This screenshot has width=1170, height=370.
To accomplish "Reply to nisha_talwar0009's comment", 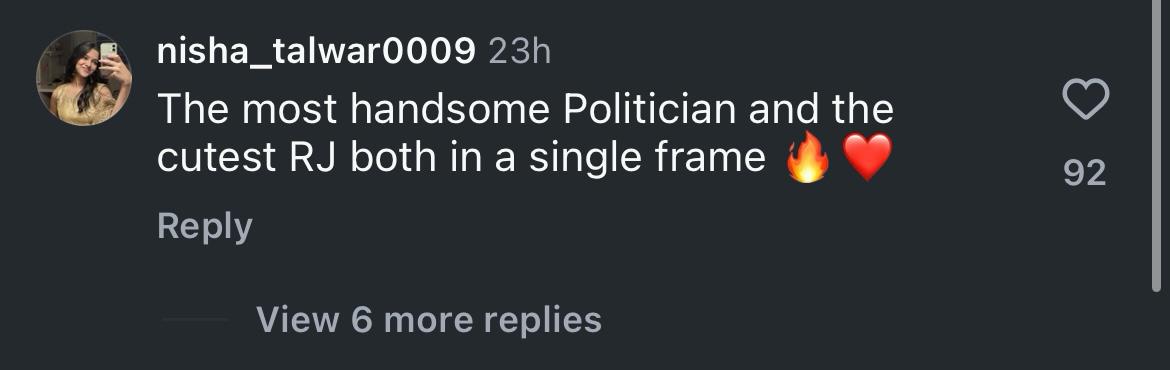I will point(205,226).
